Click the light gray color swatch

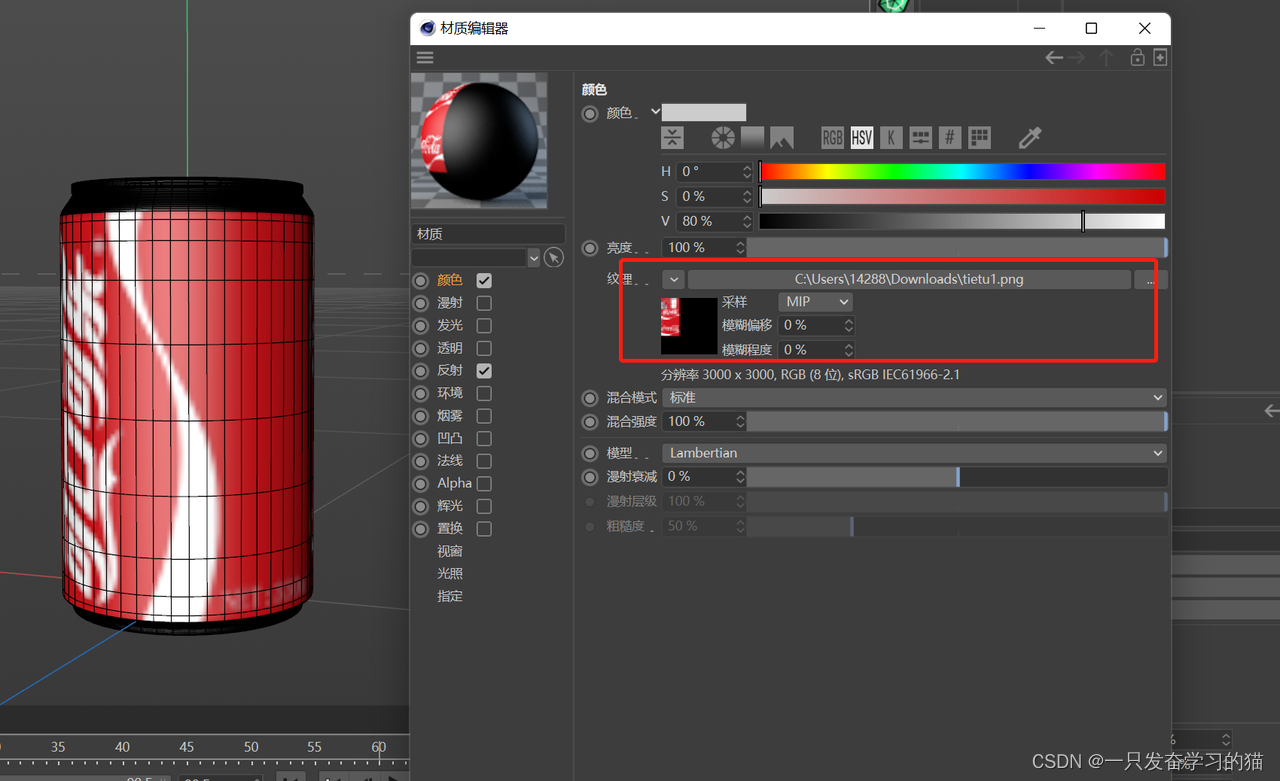click(x=704, y=113)
